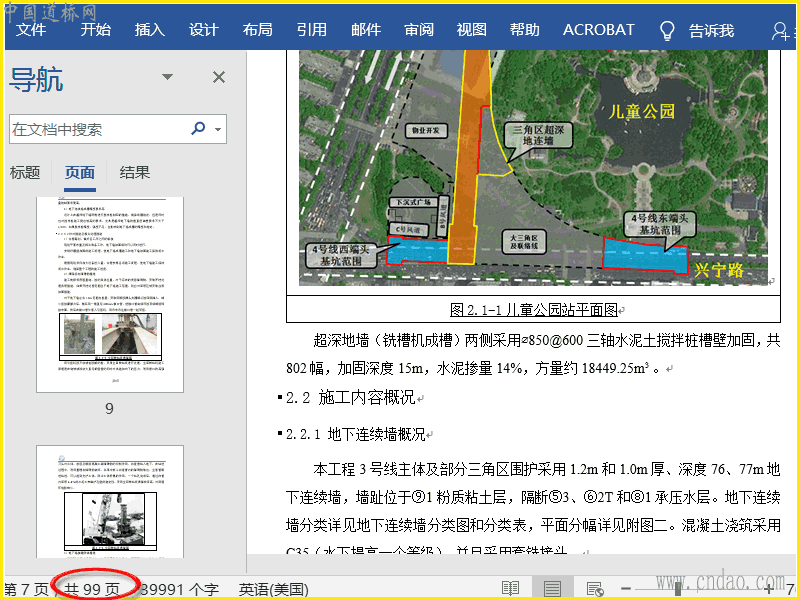
Task: Open the 文件 menu
Action: click(x=31, y=30)
